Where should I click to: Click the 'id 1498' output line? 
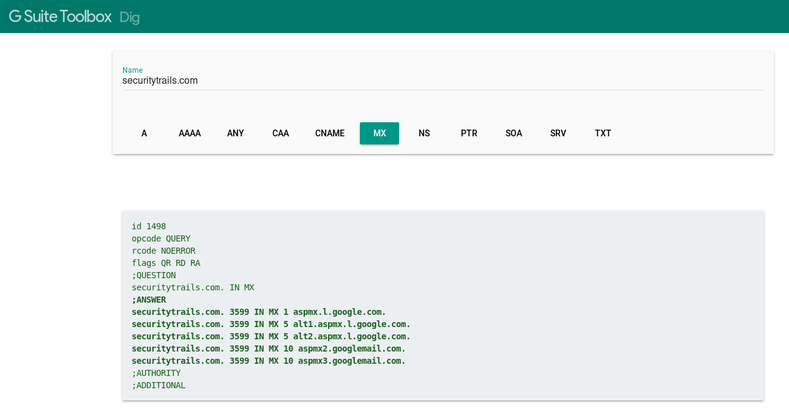click(x=149, y=226)
